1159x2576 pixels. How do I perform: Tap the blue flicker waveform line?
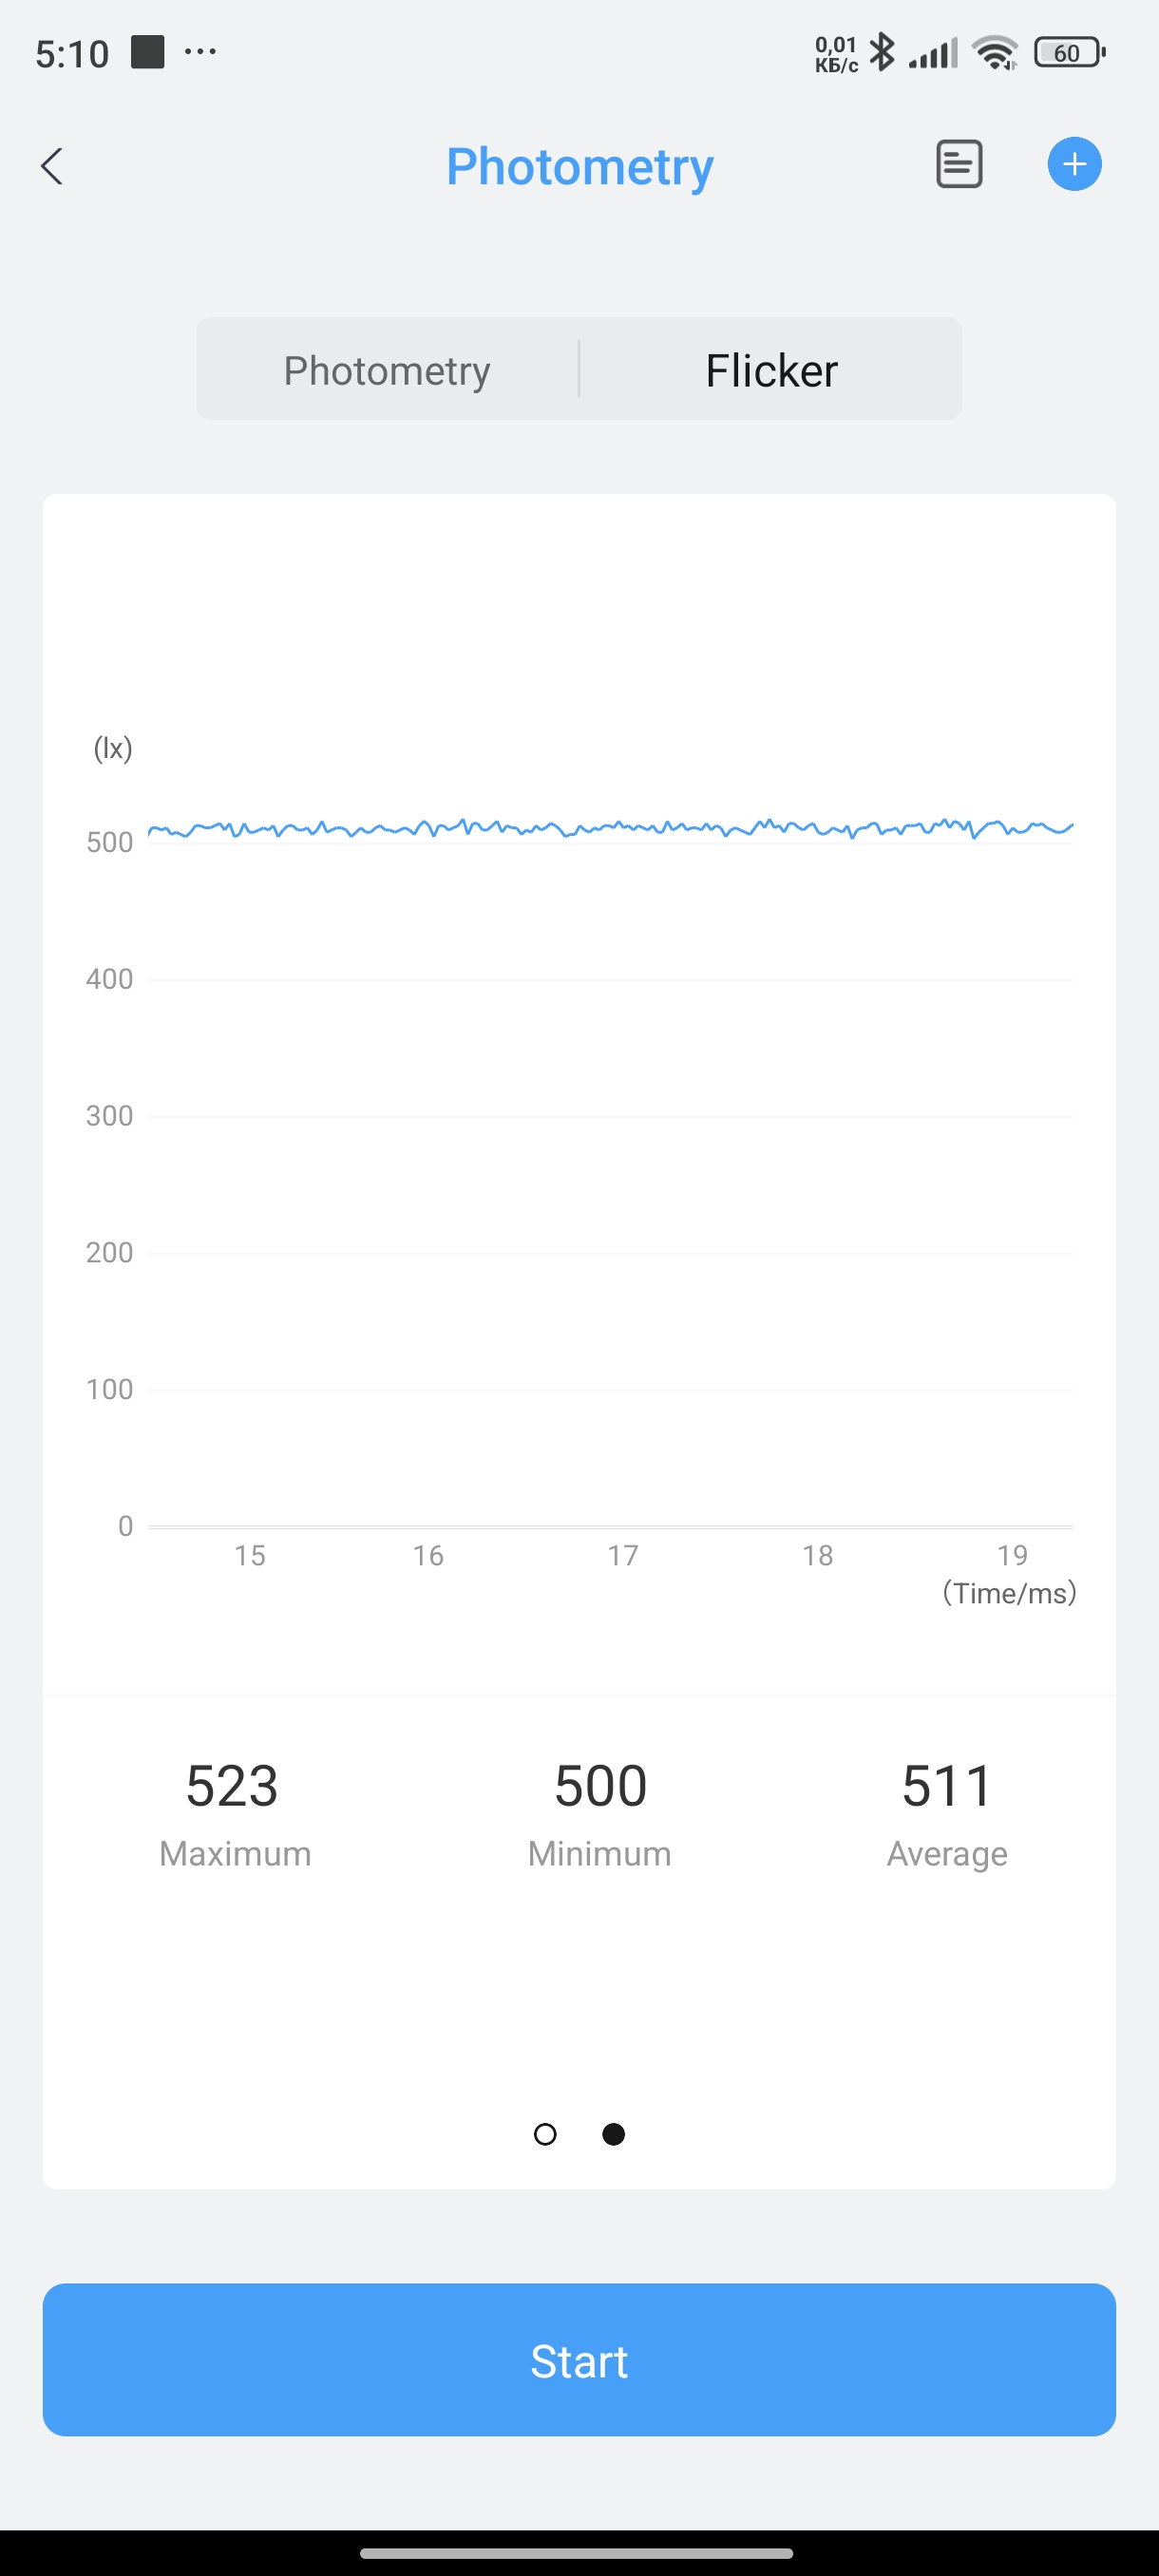pyautogui.click(x=610, y=828)
